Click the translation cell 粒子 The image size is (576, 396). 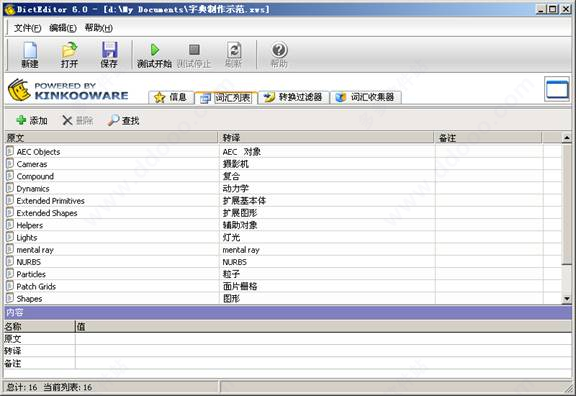pos(231,274)
